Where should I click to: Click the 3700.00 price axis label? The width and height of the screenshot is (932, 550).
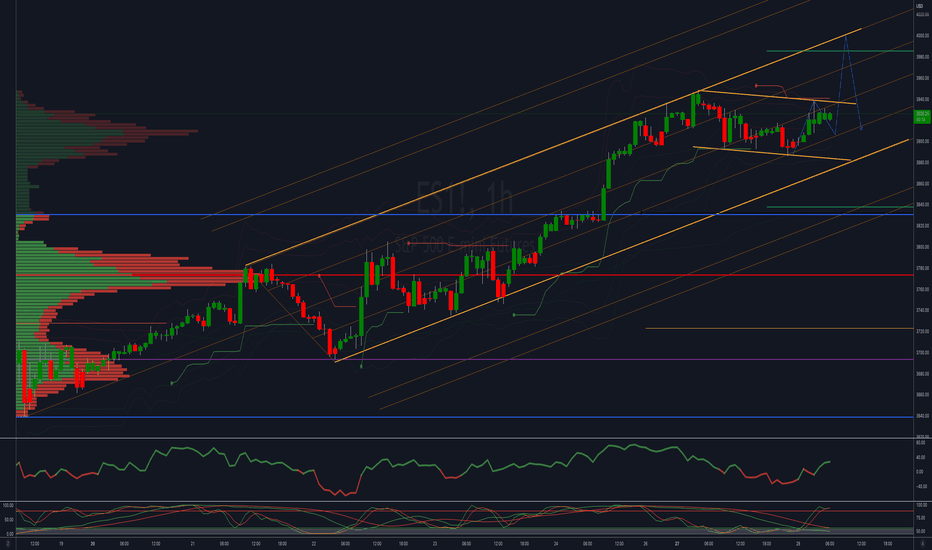coord(922,353)
